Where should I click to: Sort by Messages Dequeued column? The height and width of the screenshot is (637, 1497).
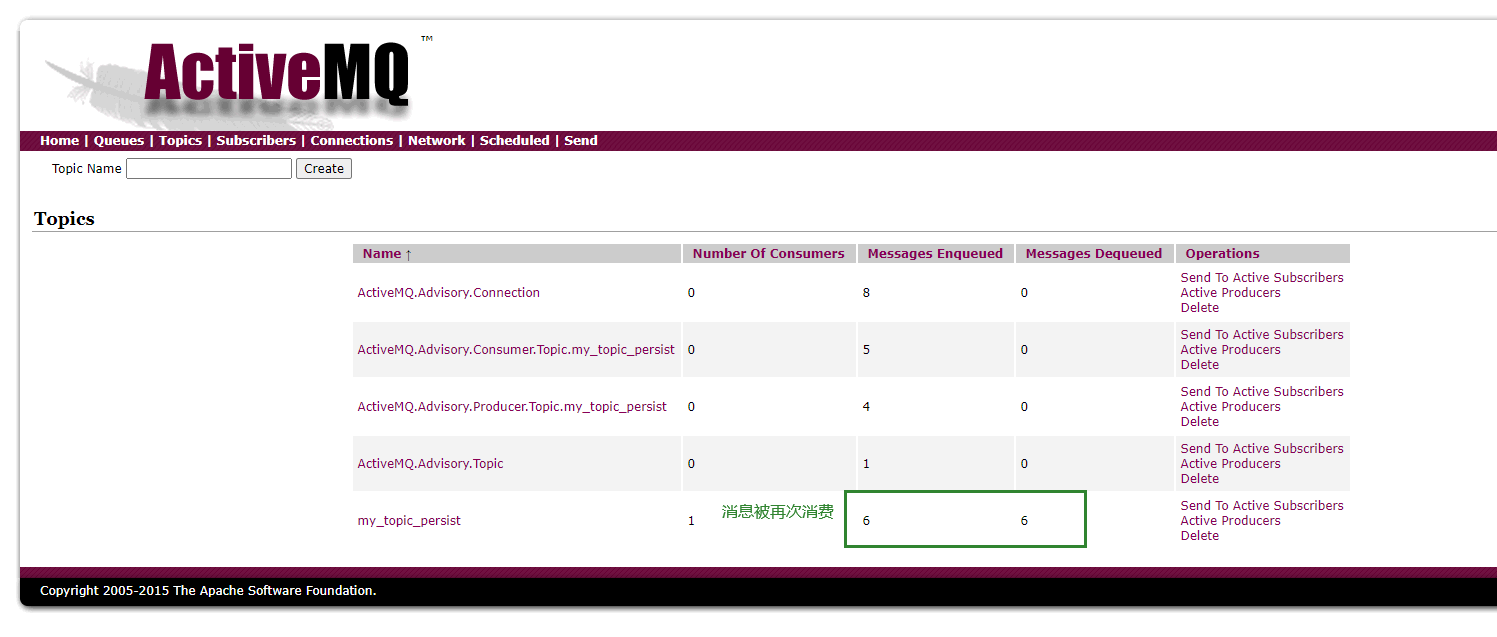1094,254
